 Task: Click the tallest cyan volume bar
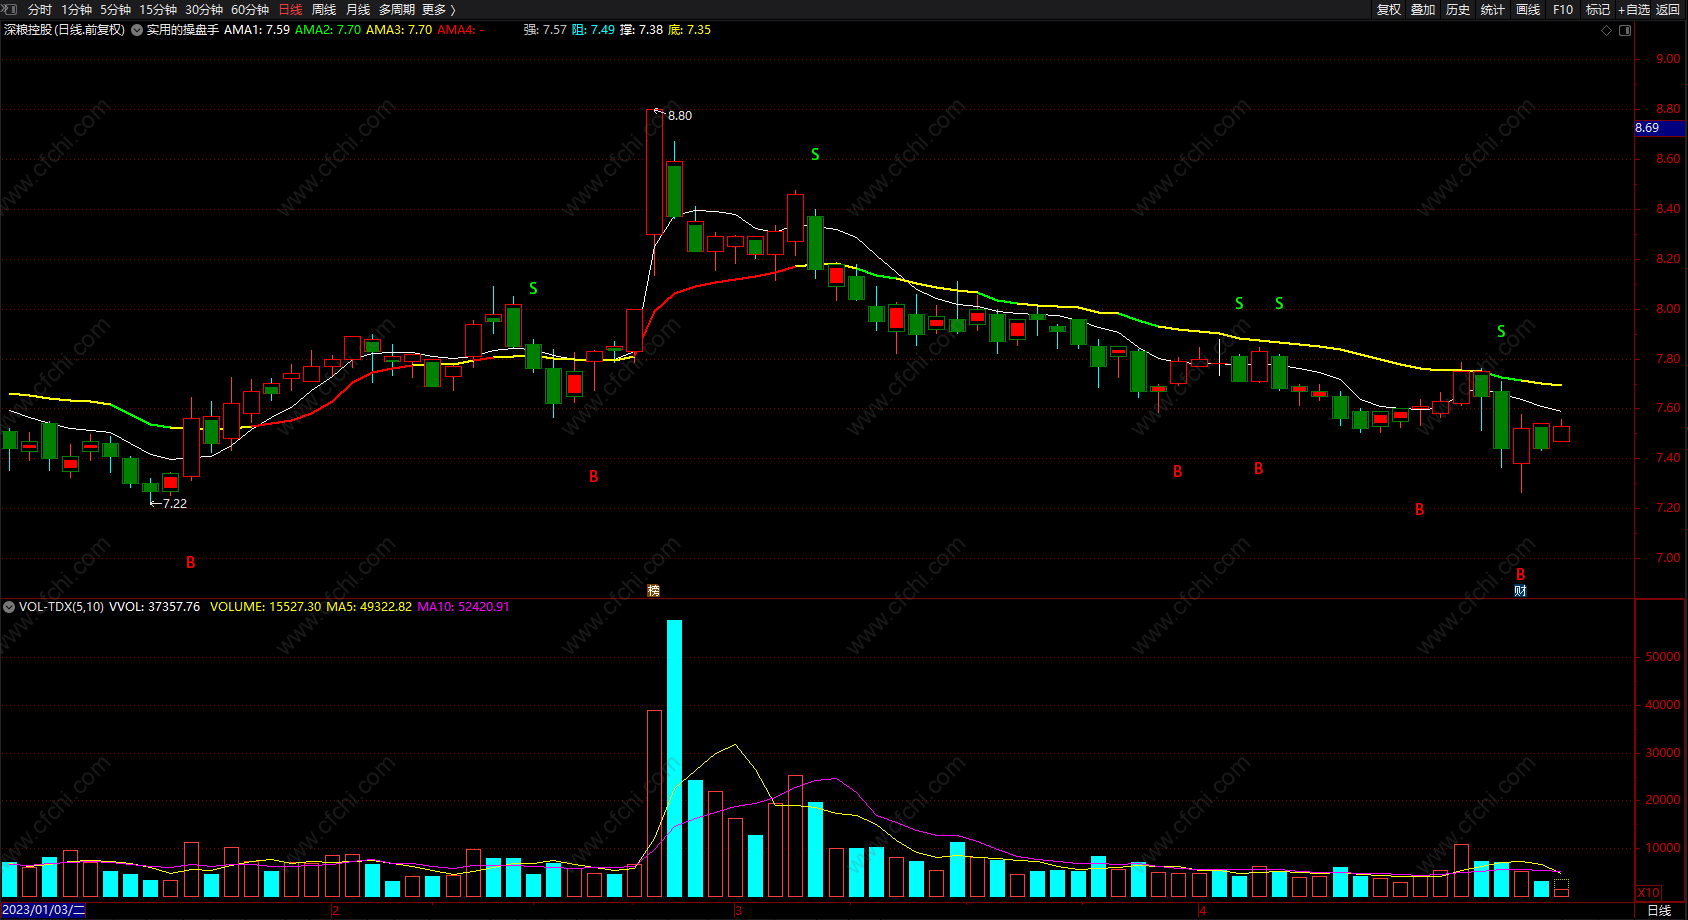click(x=674, y=758)
